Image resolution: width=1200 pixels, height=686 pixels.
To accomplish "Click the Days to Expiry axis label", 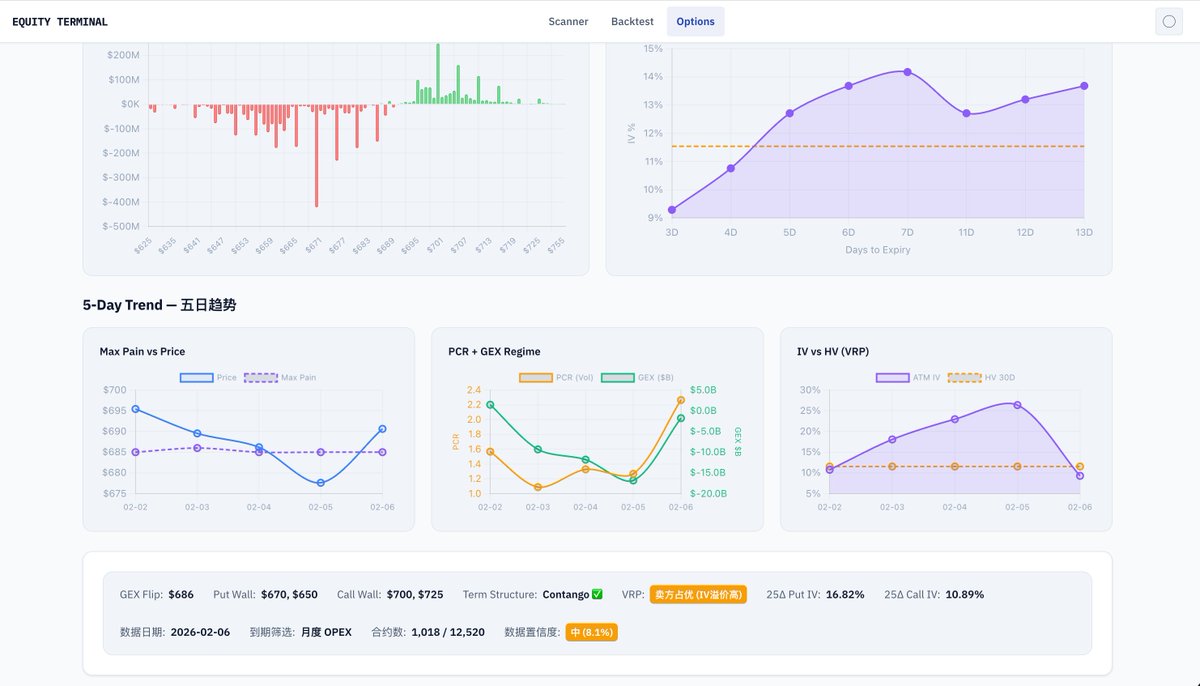I will tap(878, 250).
